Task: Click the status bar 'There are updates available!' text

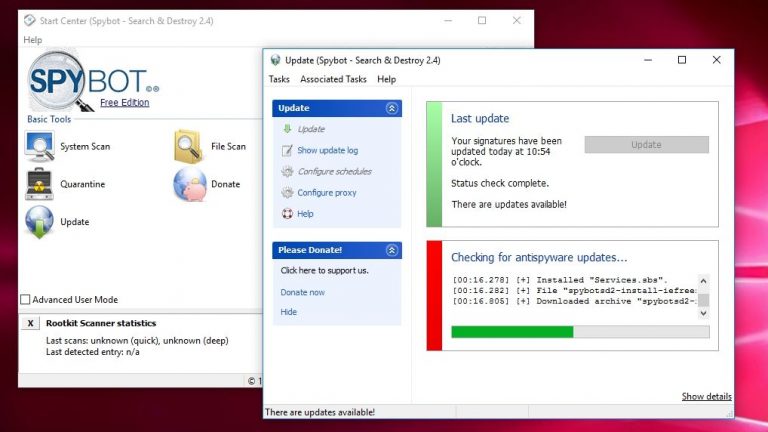Action: (320, 412)
